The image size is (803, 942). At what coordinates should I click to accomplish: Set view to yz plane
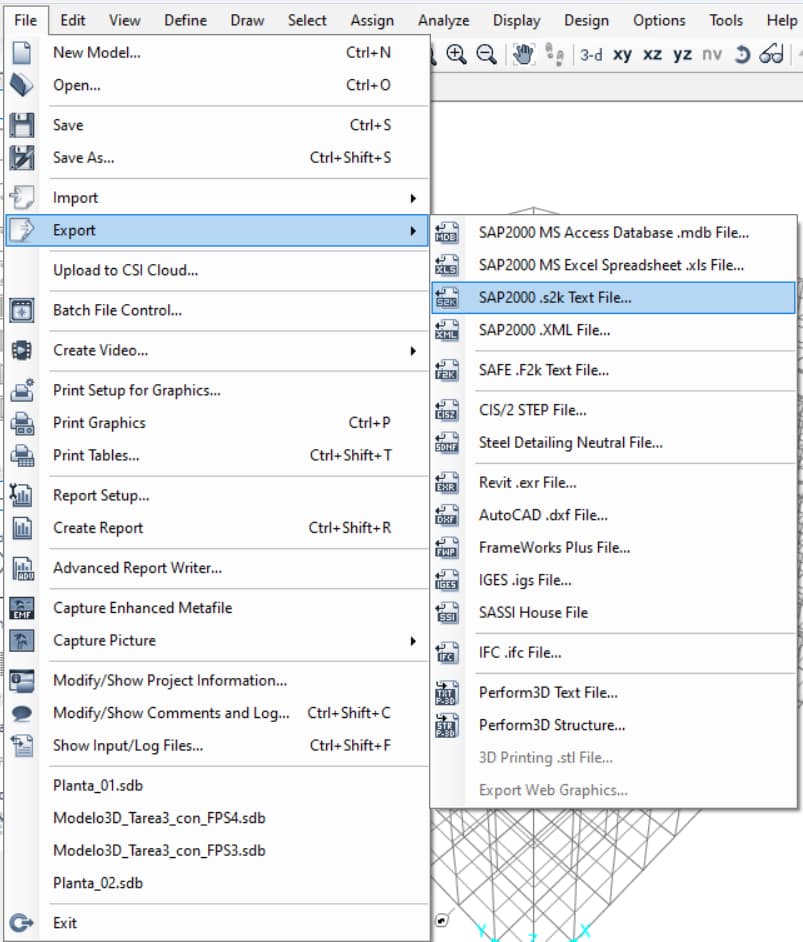682,55
